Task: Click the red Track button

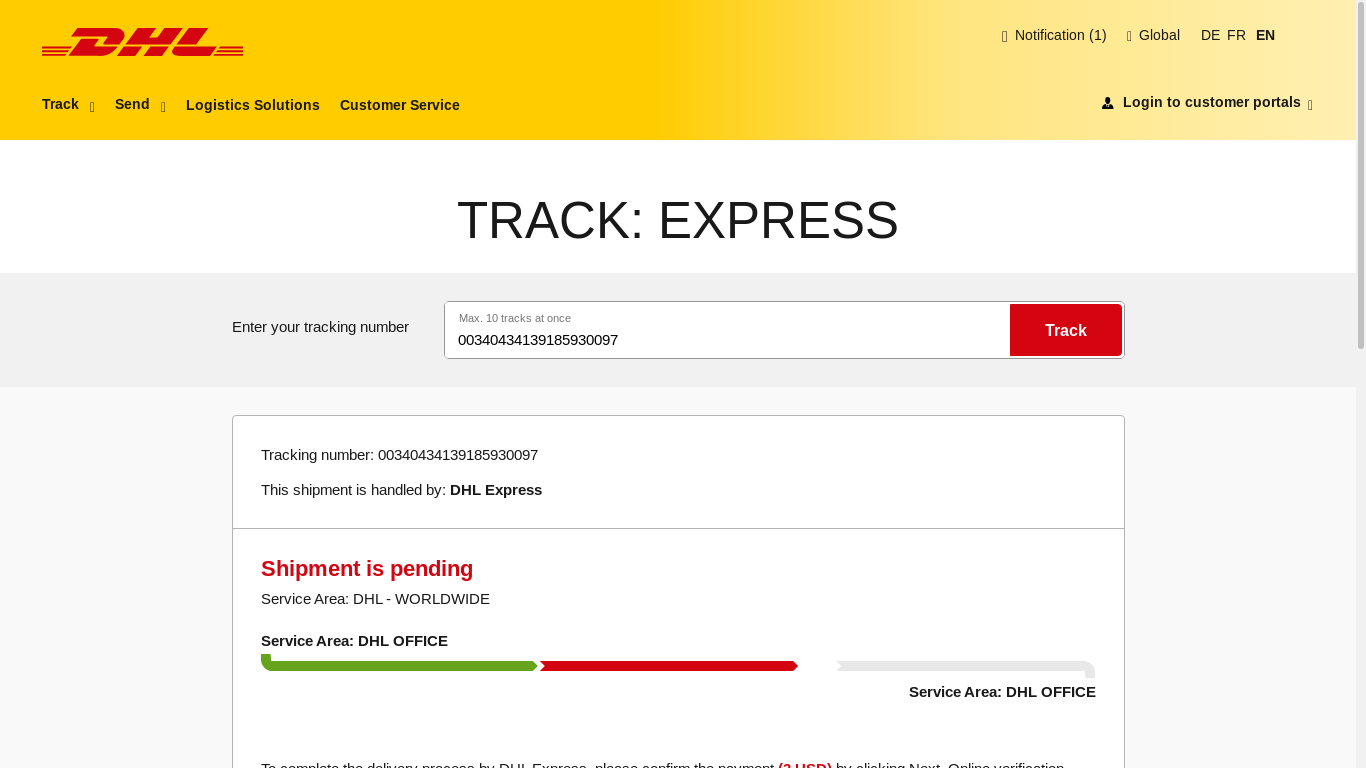Action: tap(1066, 330)
